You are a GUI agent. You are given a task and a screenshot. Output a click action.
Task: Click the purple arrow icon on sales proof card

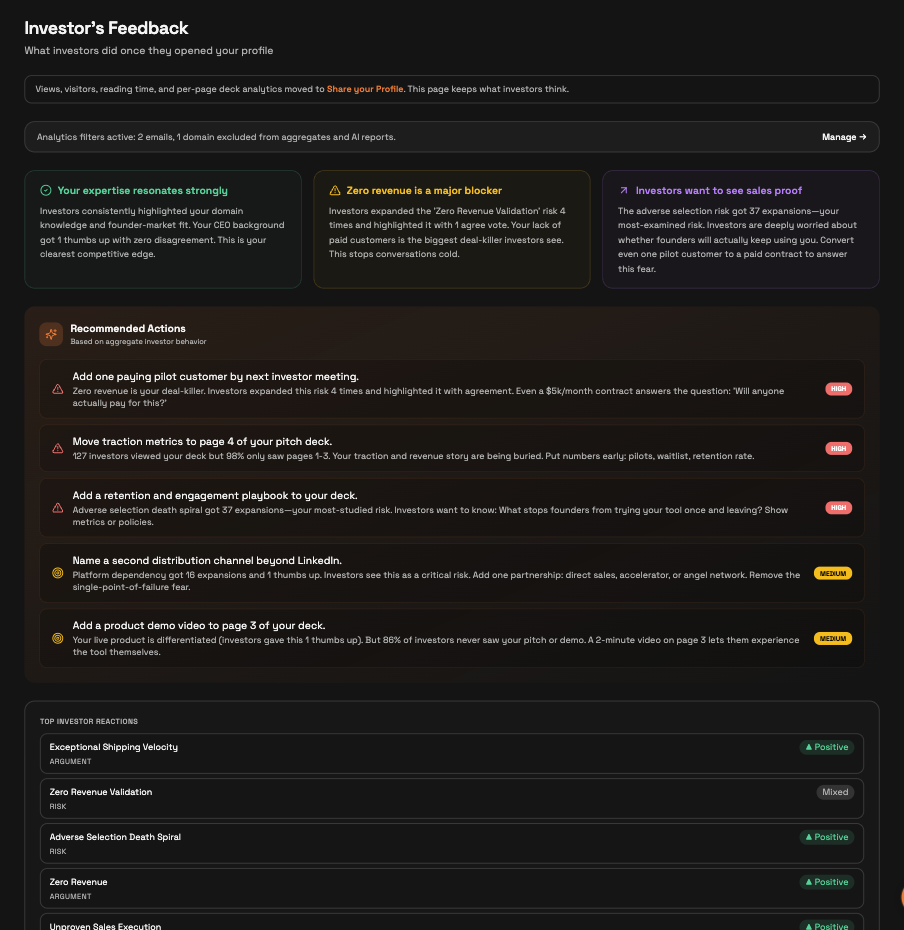(x=623, y=190)
